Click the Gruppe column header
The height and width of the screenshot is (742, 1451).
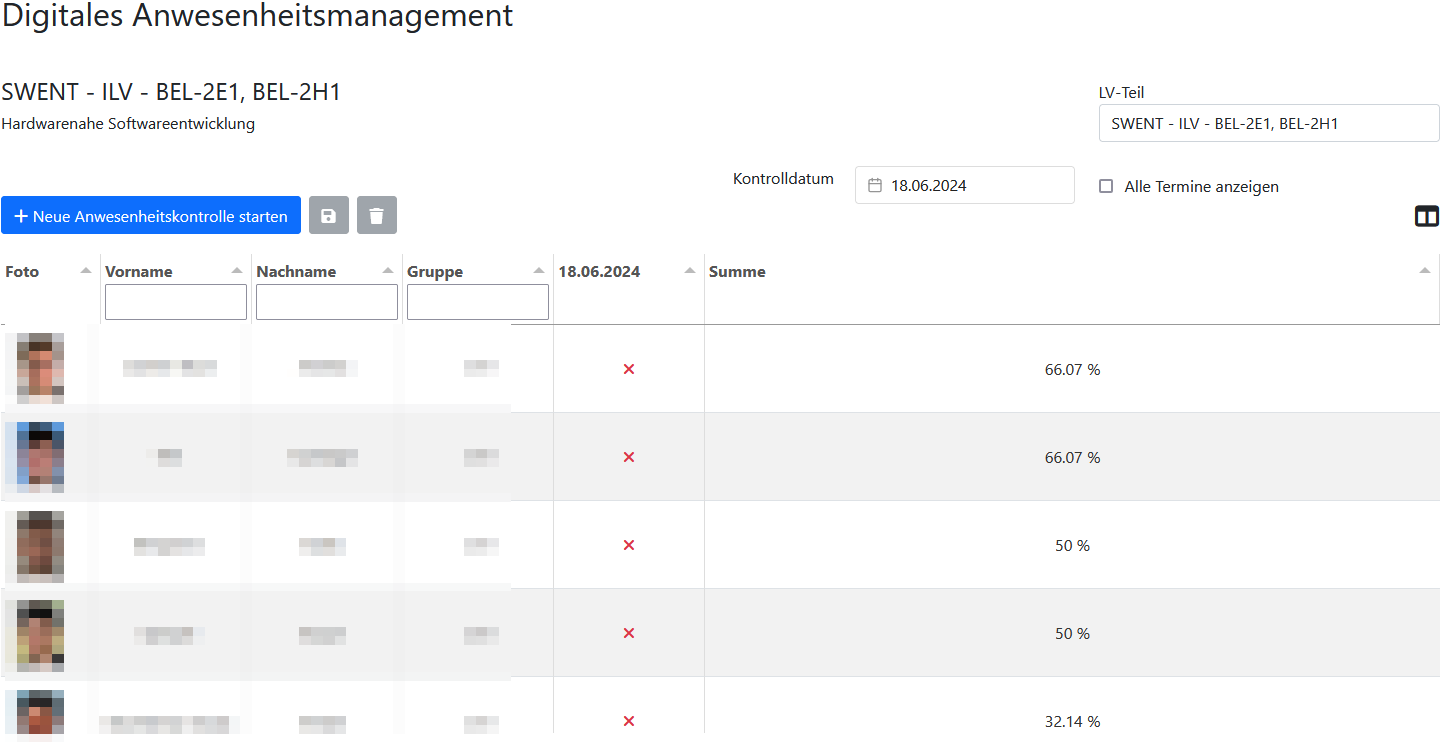[435, 272]
